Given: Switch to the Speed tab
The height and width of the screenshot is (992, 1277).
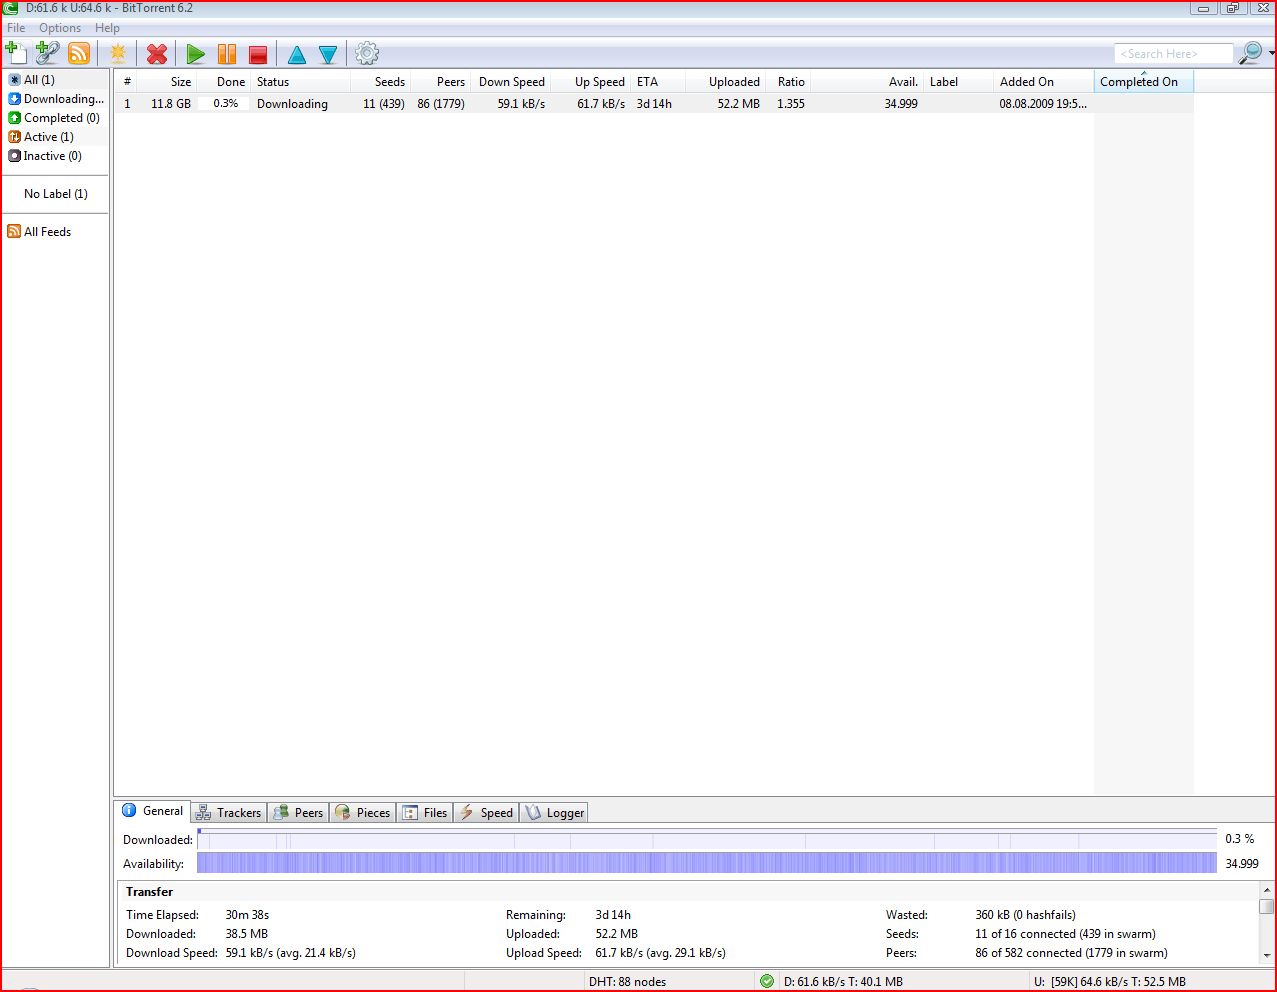Looking at the screenshot, I should pyautogui.click(x=487, y=813).
